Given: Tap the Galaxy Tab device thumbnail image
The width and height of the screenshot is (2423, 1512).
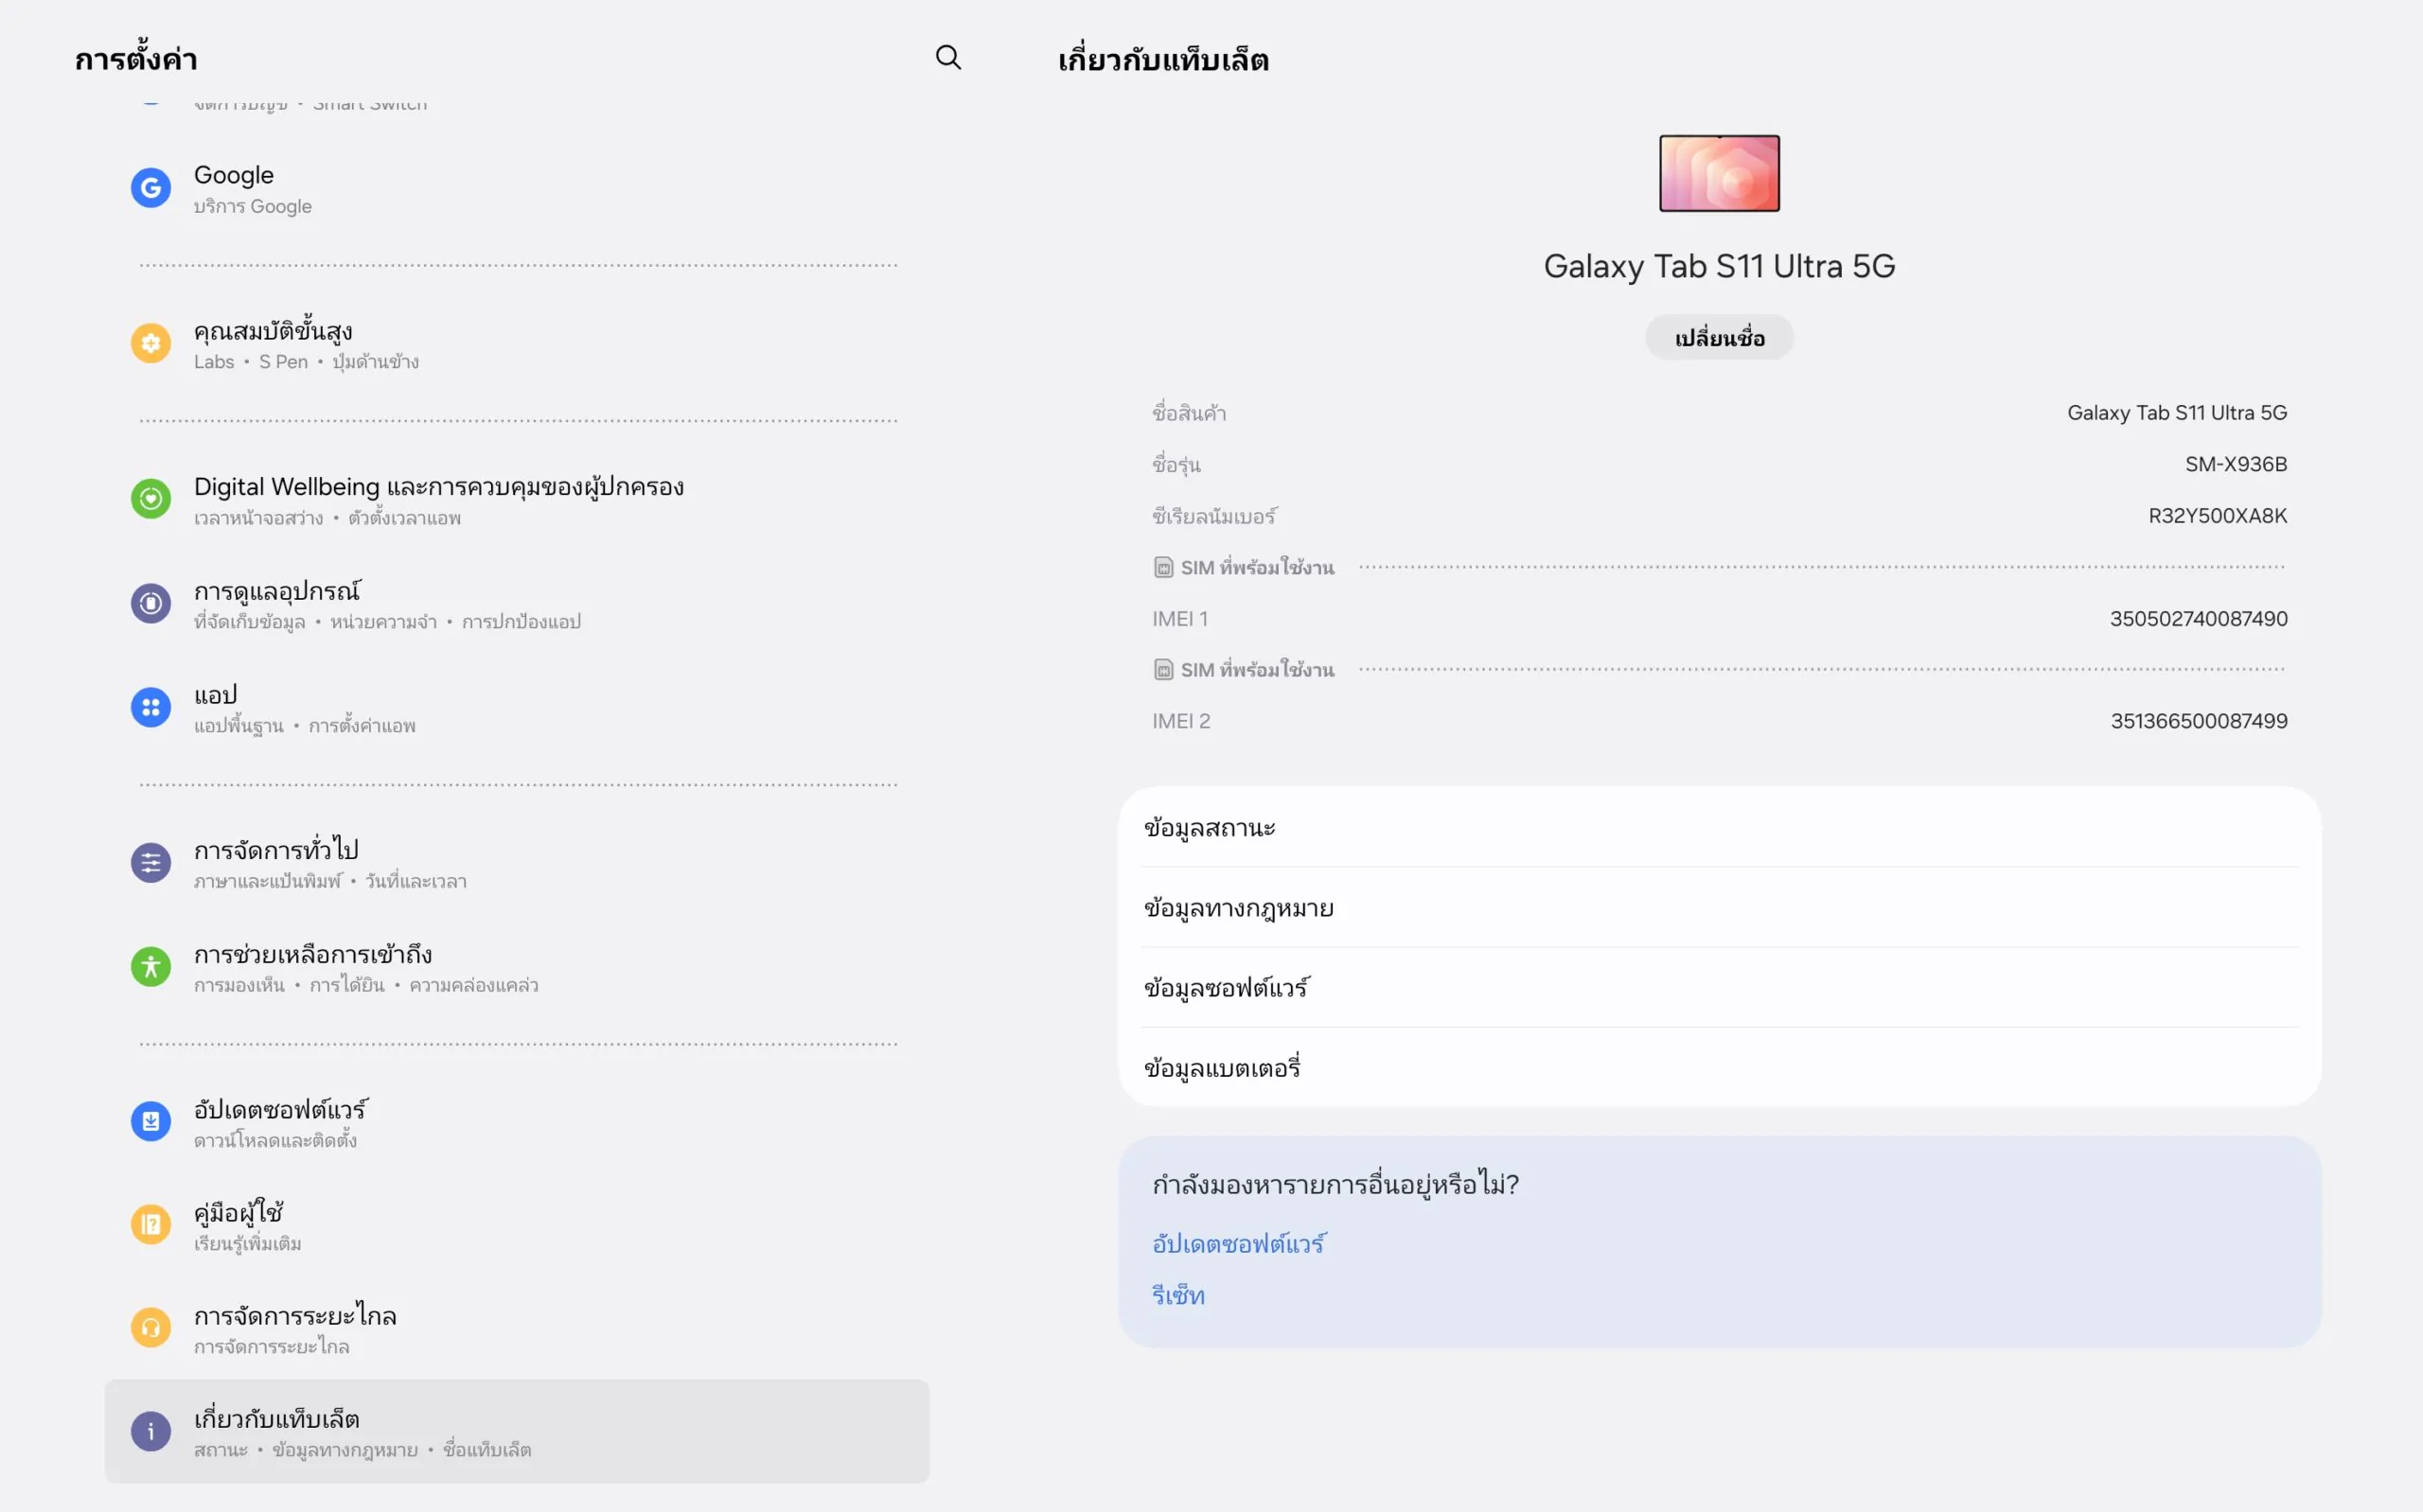Looking at the screenshot, I should tap(1719, 173).
